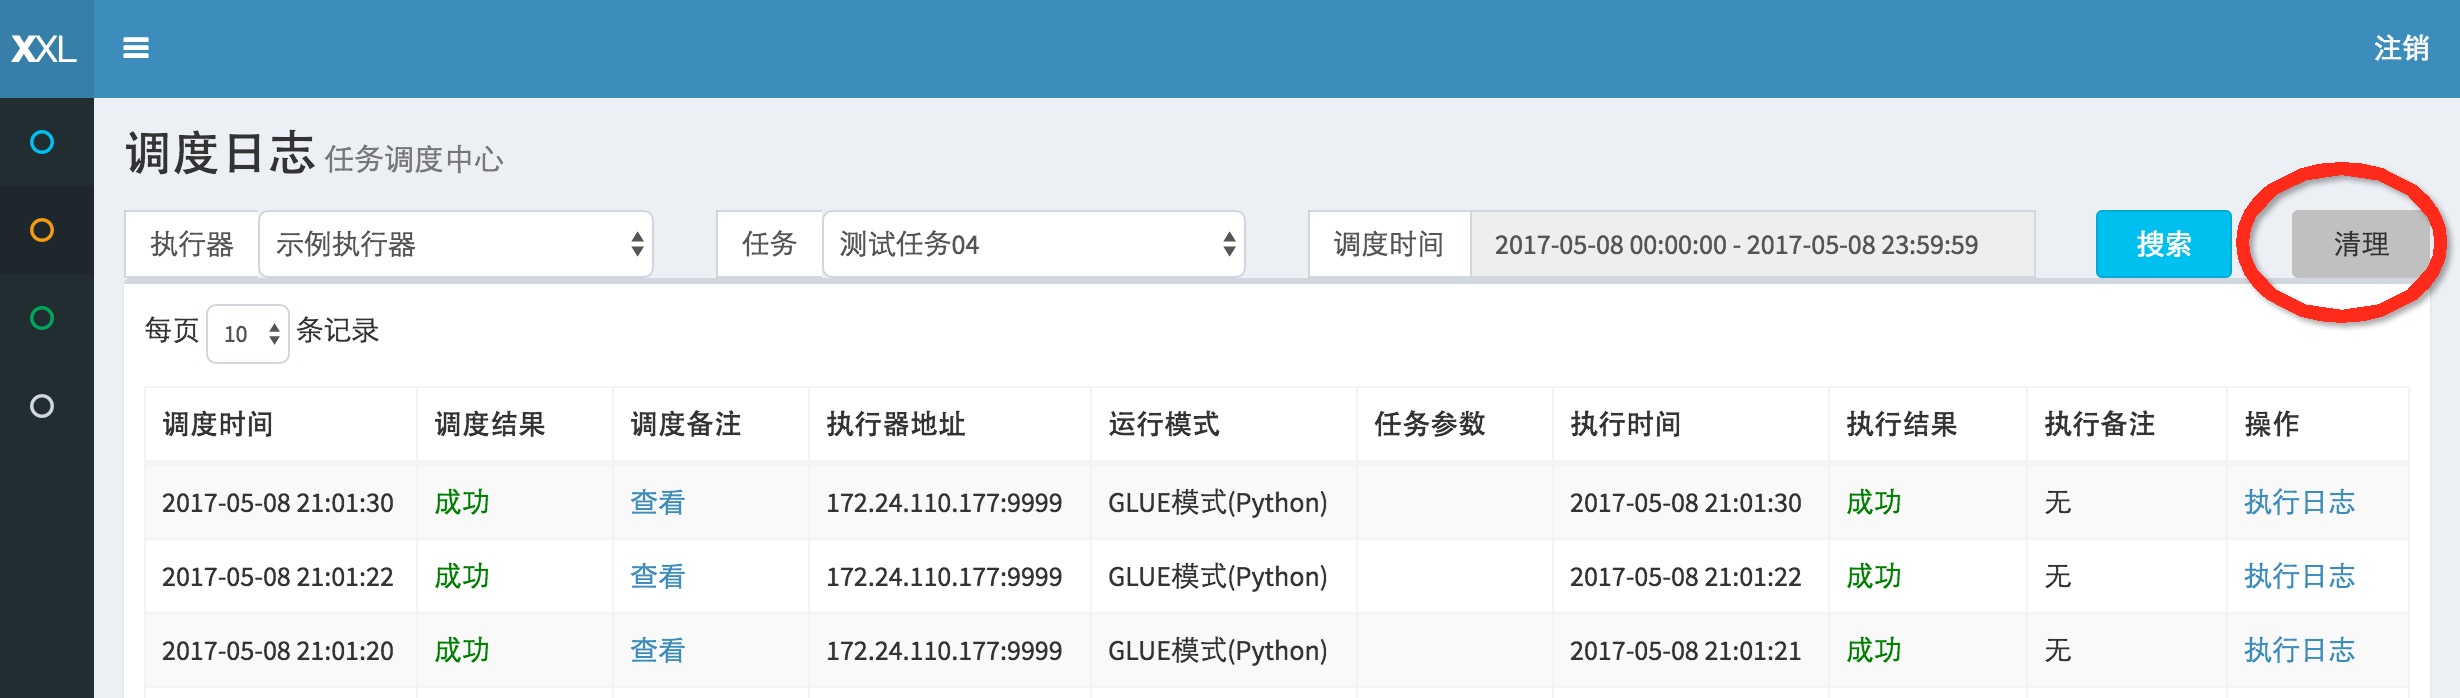This screenshot has width=2460, height=698.
Task: Click the XXL logo in header
Action: pos(45,48)
